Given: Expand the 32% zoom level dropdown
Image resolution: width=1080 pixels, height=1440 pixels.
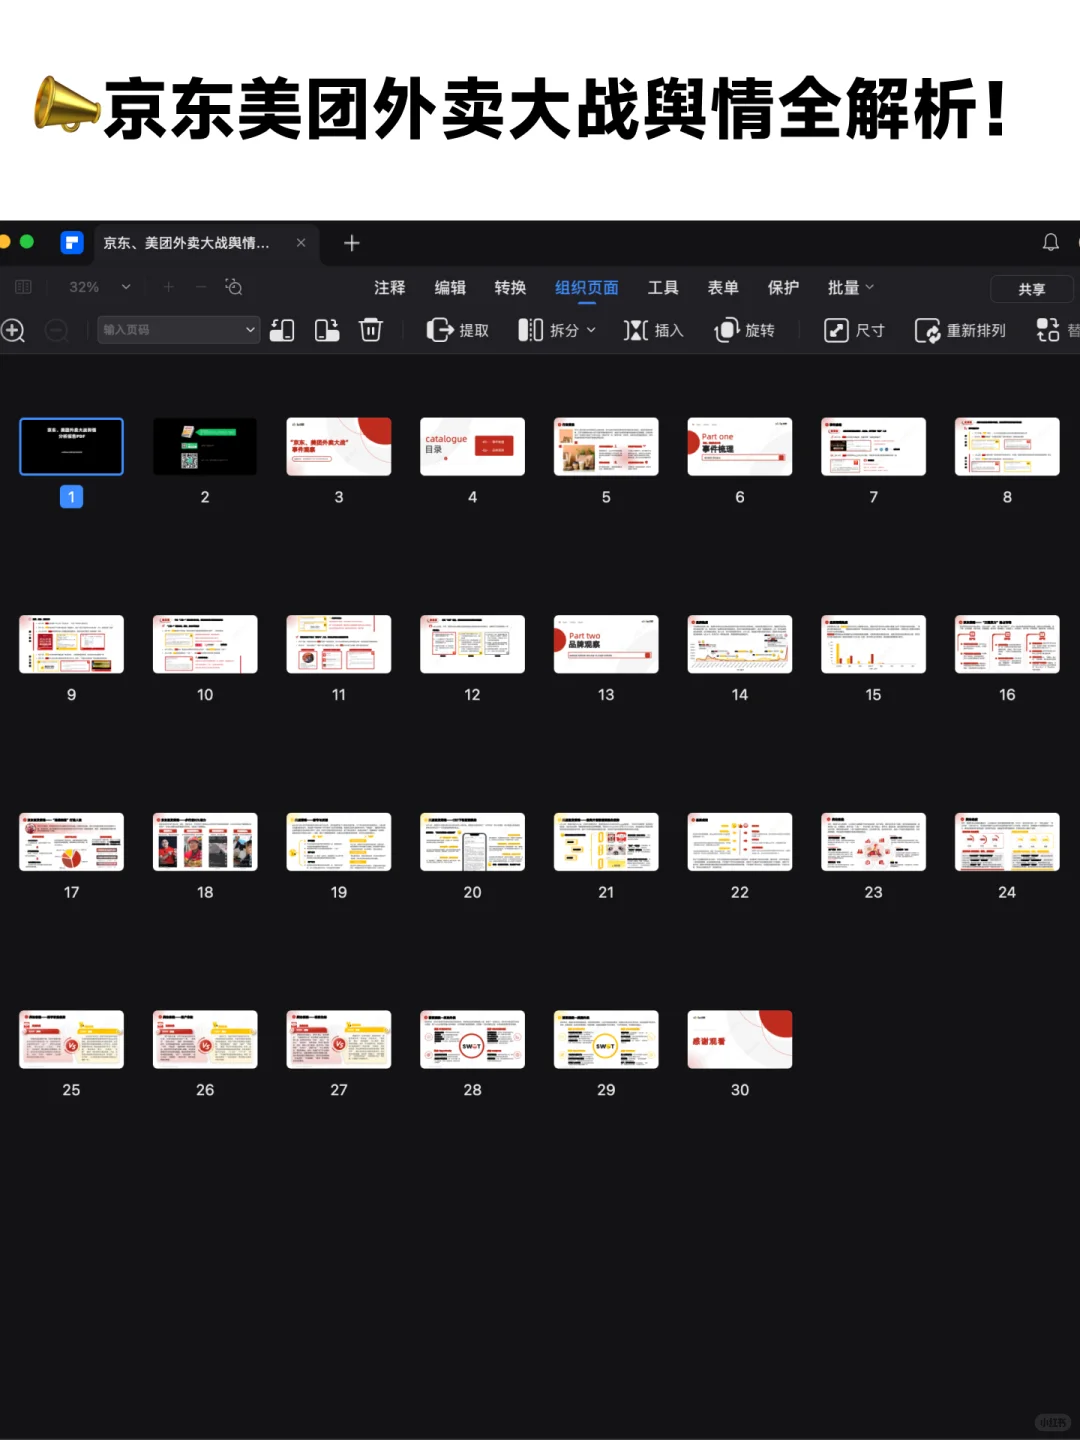Looking at the screenshot, I should coord(126,287).
